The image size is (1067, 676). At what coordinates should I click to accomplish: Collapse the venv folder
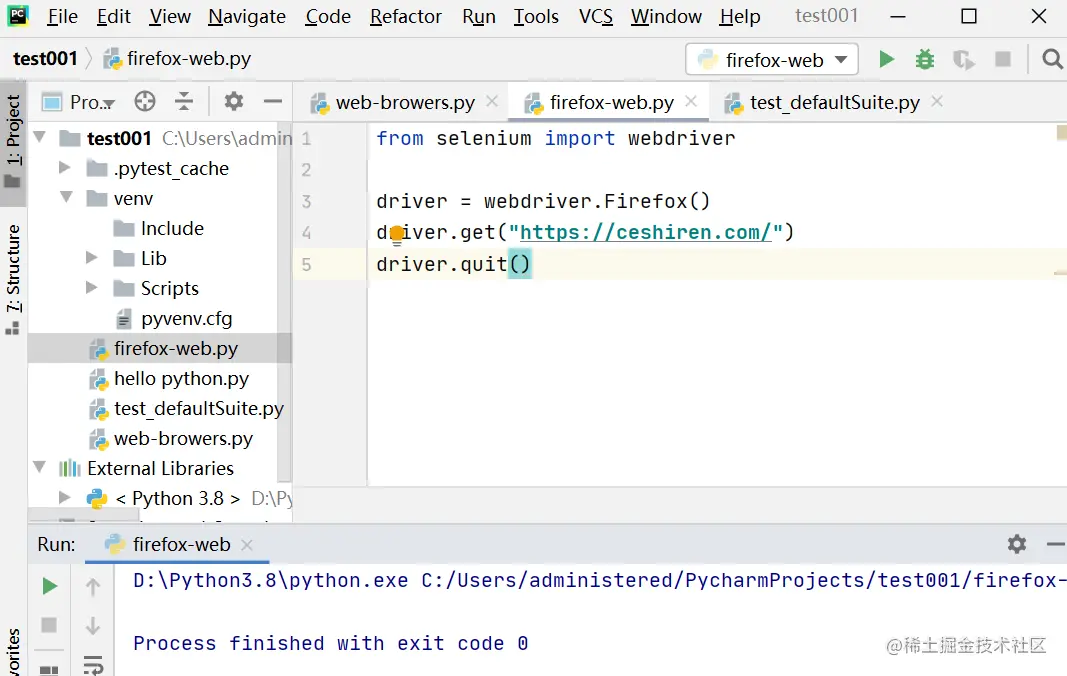pos(66,197)
